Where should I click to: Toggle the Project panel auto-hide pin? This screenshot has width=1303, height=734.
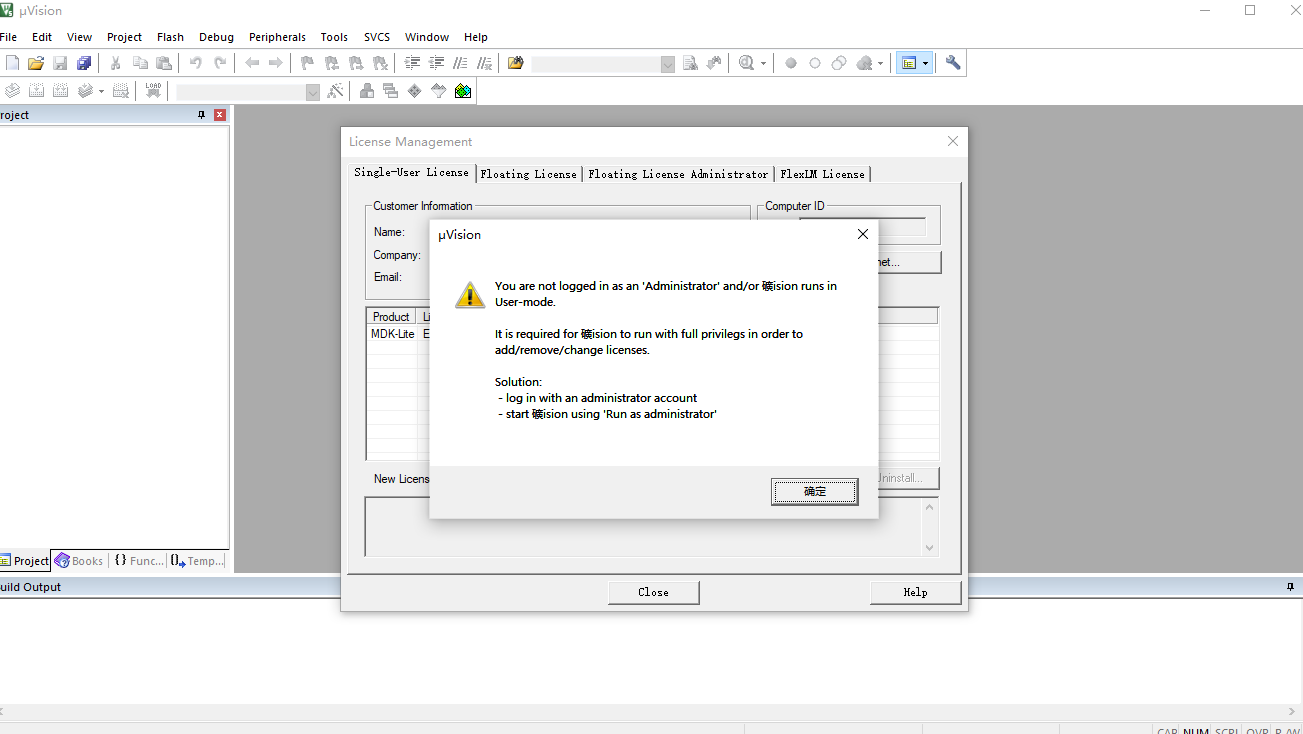click(x=201, y=115)
